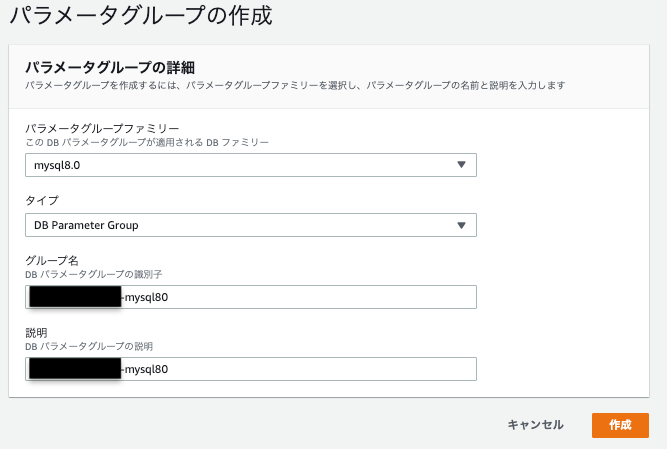This screenshot has height=449, width=667.
Task: Click the グループ名 field label
Action: click(x=52, y=260)
